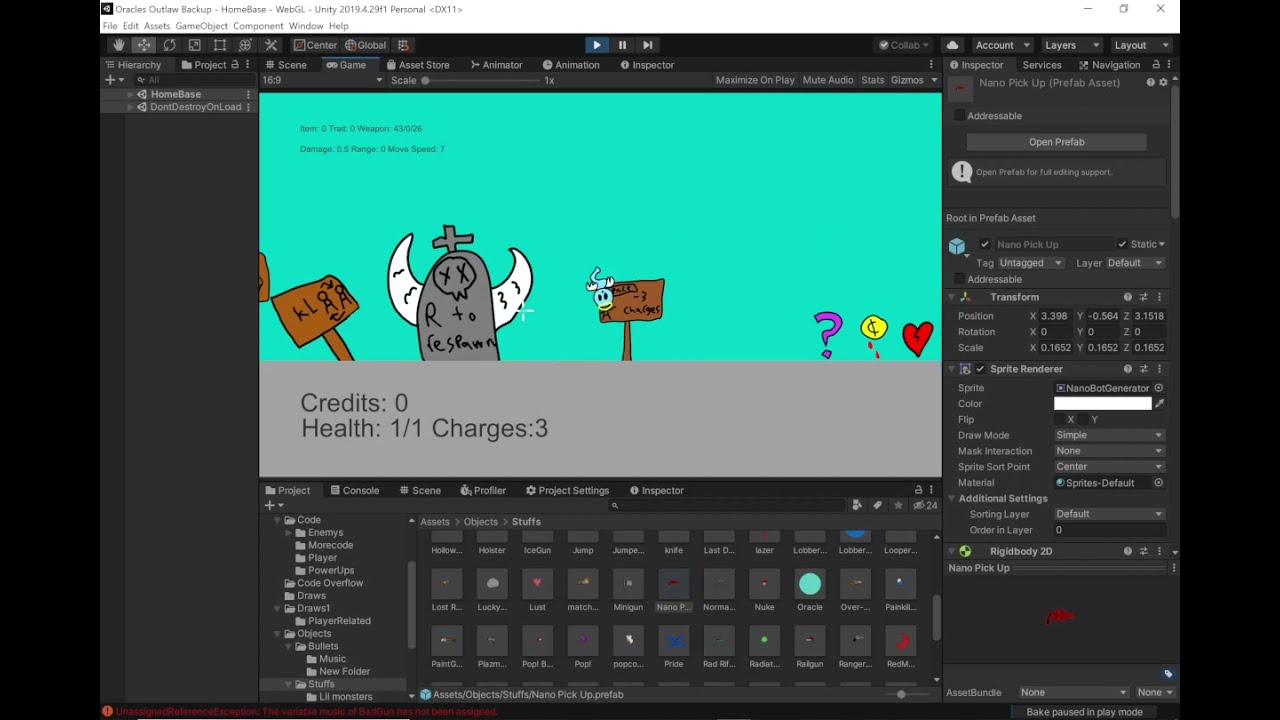Click the Hierarchy create plus button
The width and height of the screenshot is (1280, 720).
110,80
